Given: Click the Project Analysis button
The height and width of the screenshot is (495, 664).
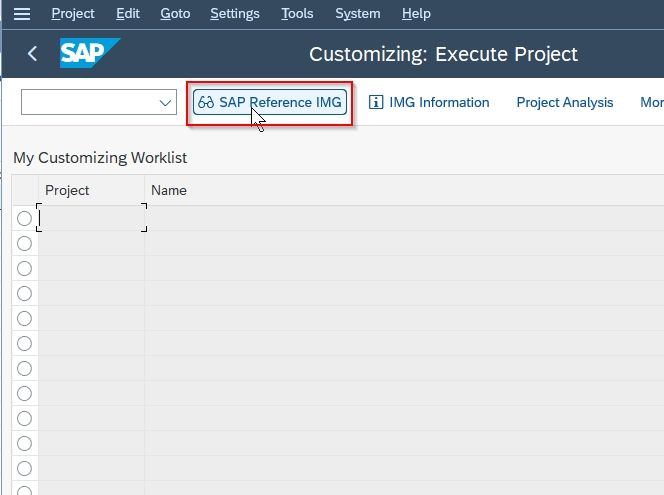Looking at the screenshot, I should click(565, 102).
